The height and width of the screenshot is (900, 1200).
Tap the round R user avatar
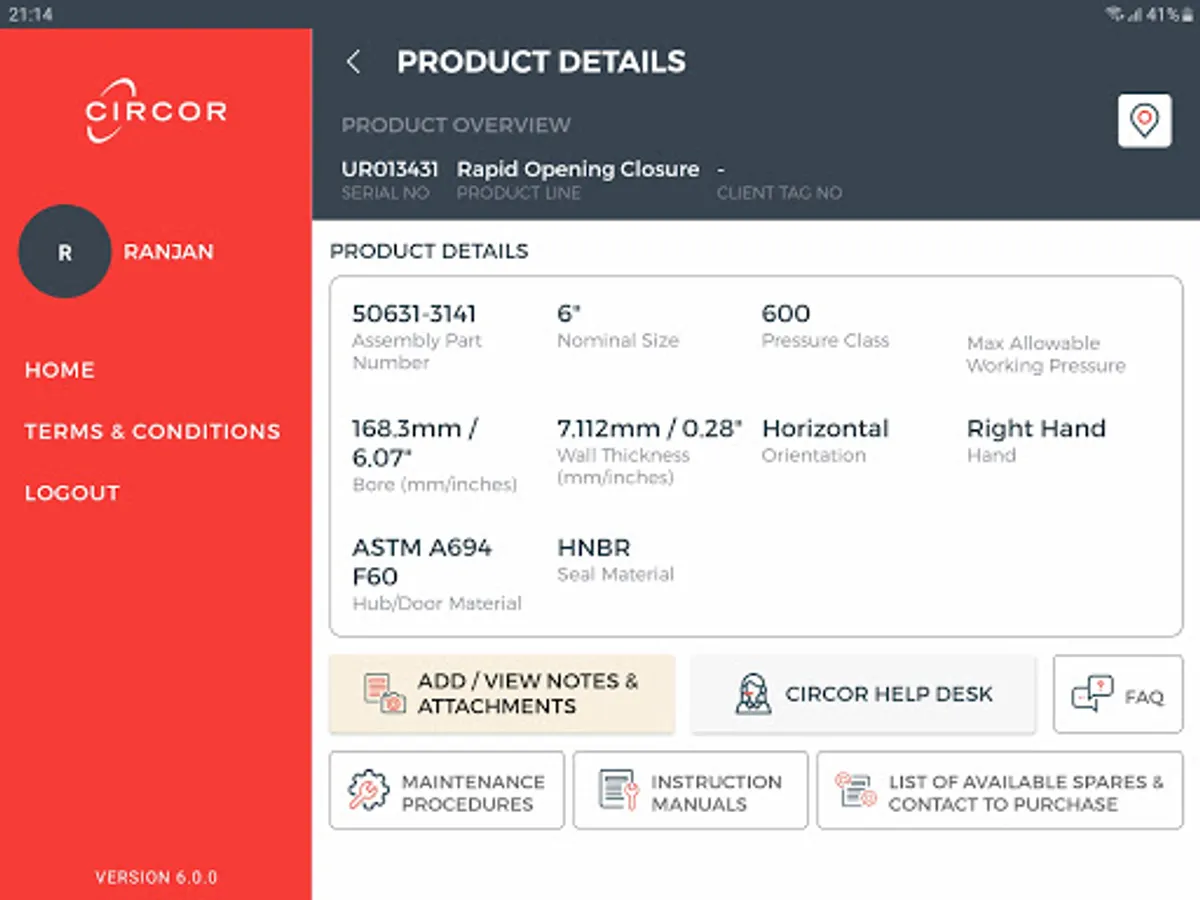tap(65, 252)
